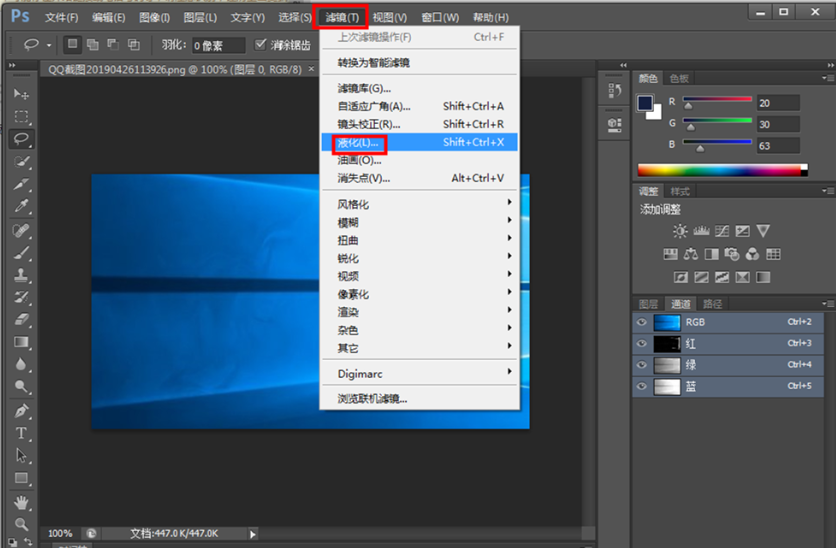Image resolution: width=836 pixels, height=548 pixels.
Task: Toggle visibility of the 红 channel
Action: tap(641, 343)
